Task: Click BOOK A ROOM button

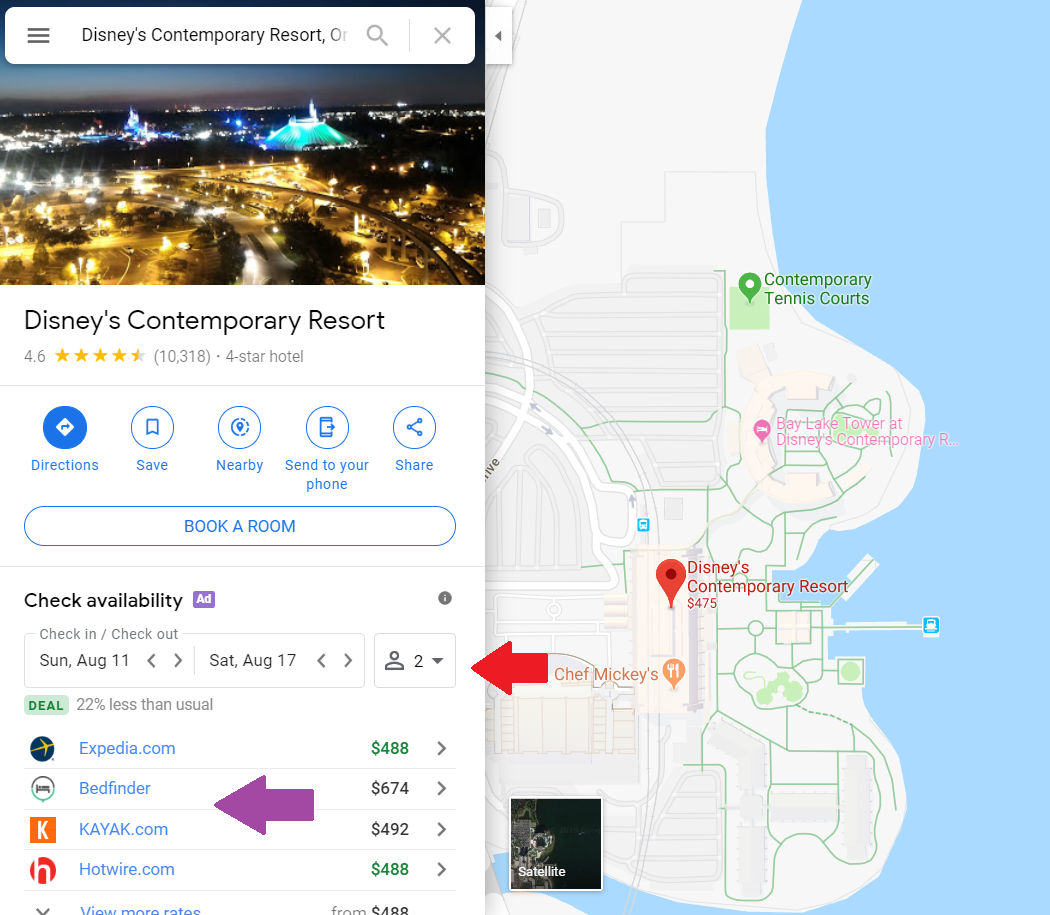Action: (240, 526)
